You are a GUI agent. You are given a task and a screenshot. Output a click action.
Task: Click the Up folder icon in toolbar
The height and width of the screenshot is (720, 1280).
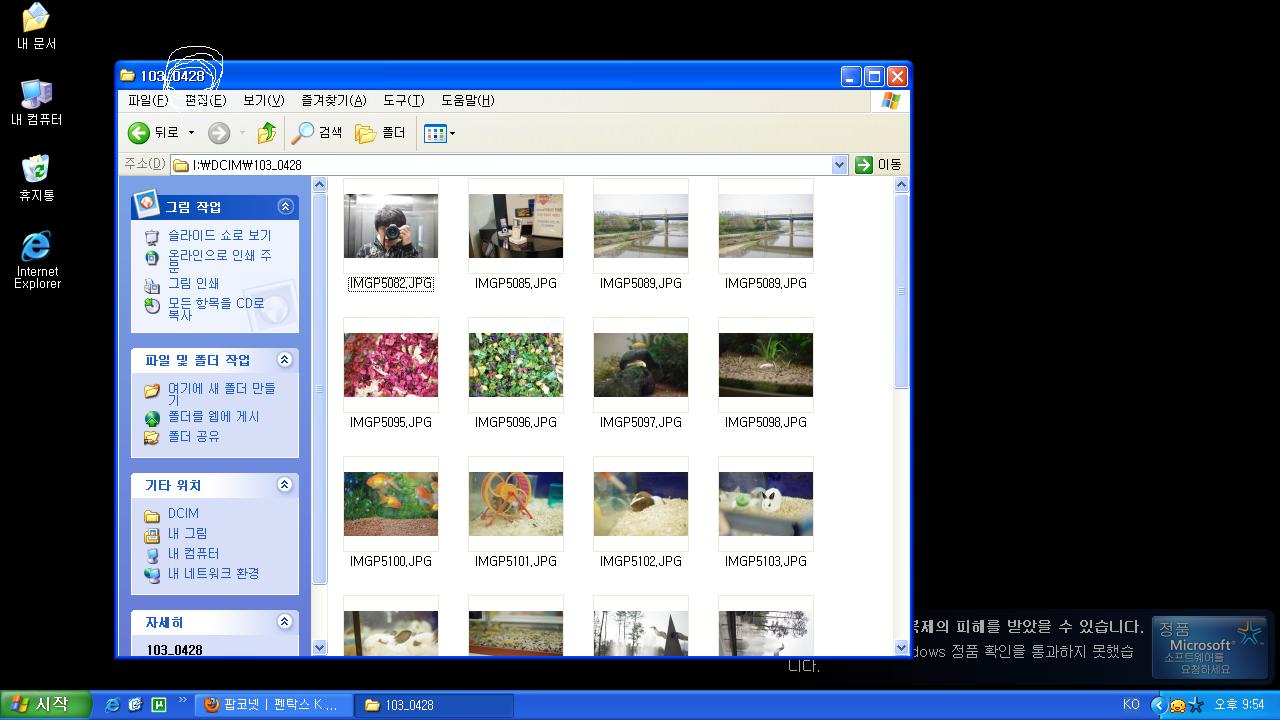coord(267,133)
